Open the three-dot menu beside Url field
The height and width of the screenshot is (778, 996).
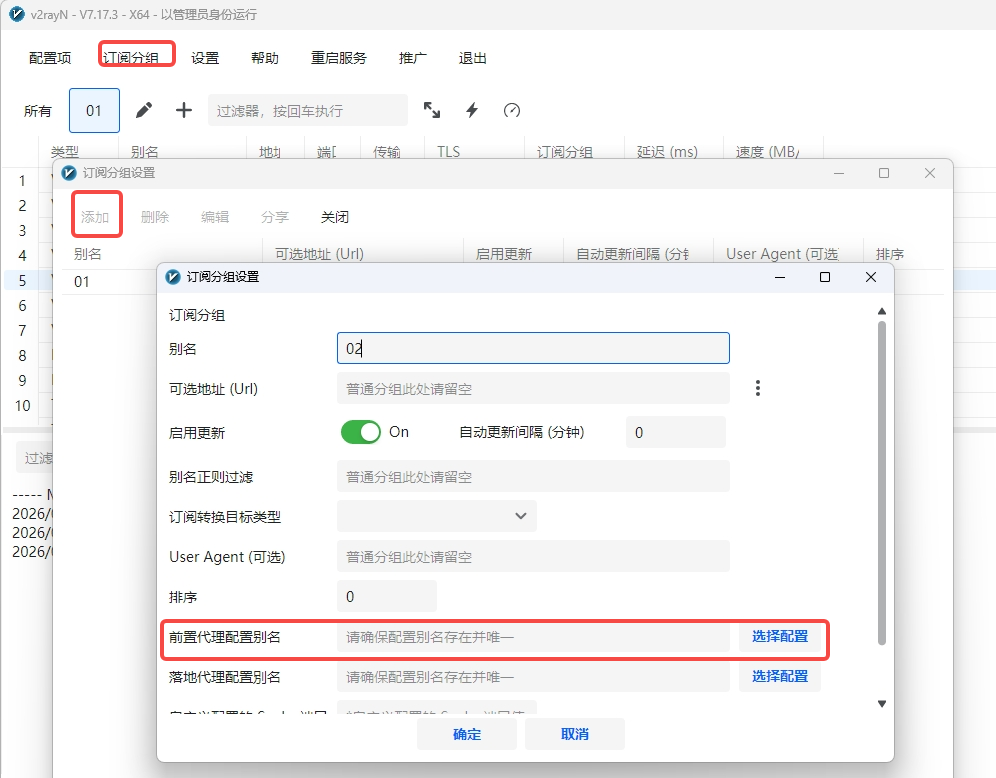(758, 388)
